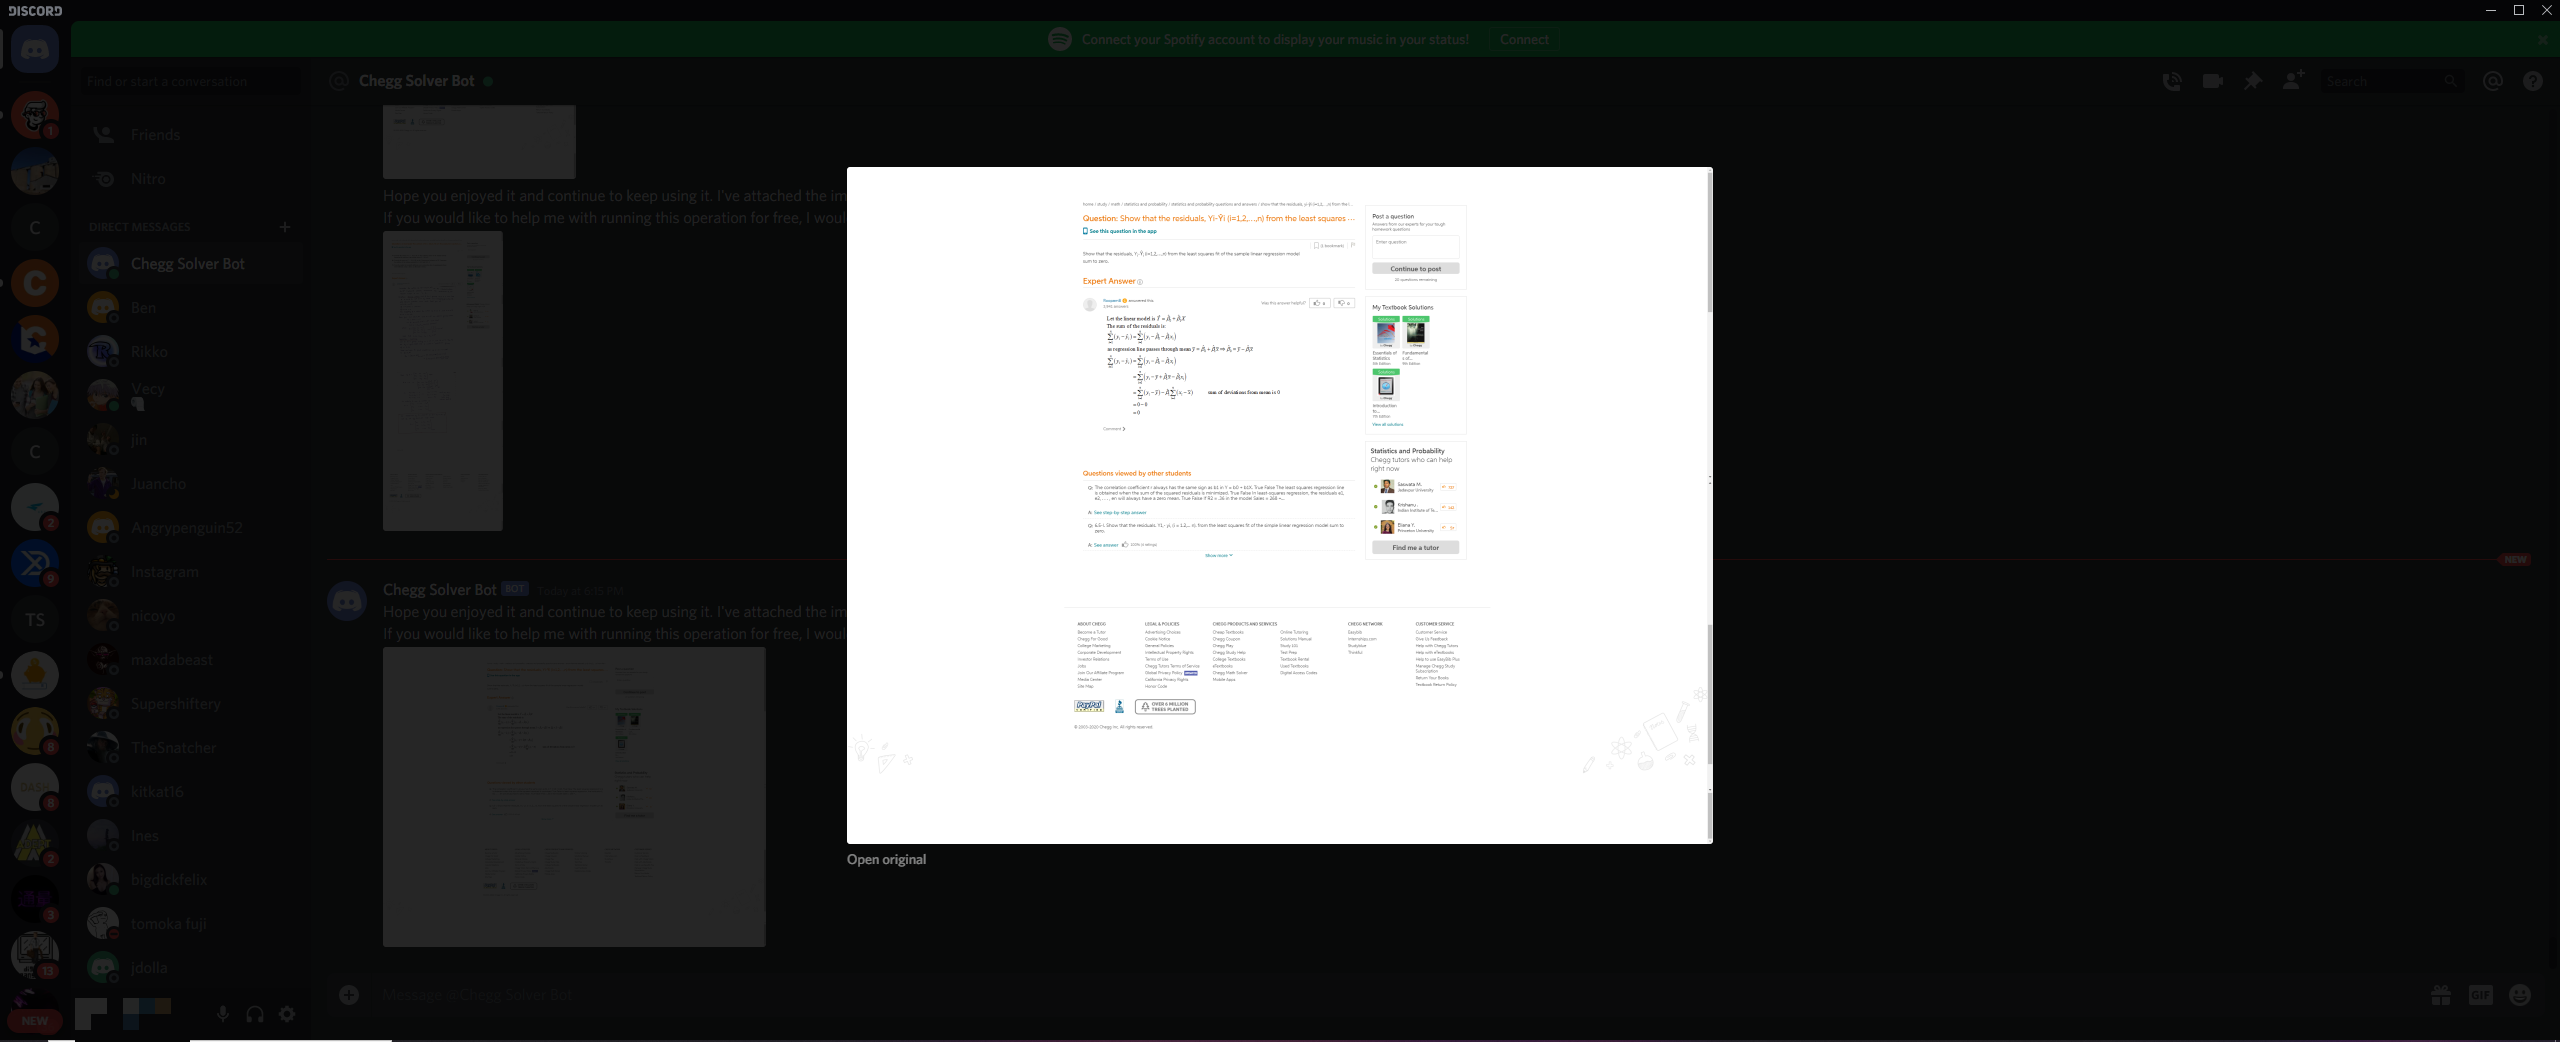Open DM with nicoyo
Screen dimensions: 2560x1042
[190, 616]
